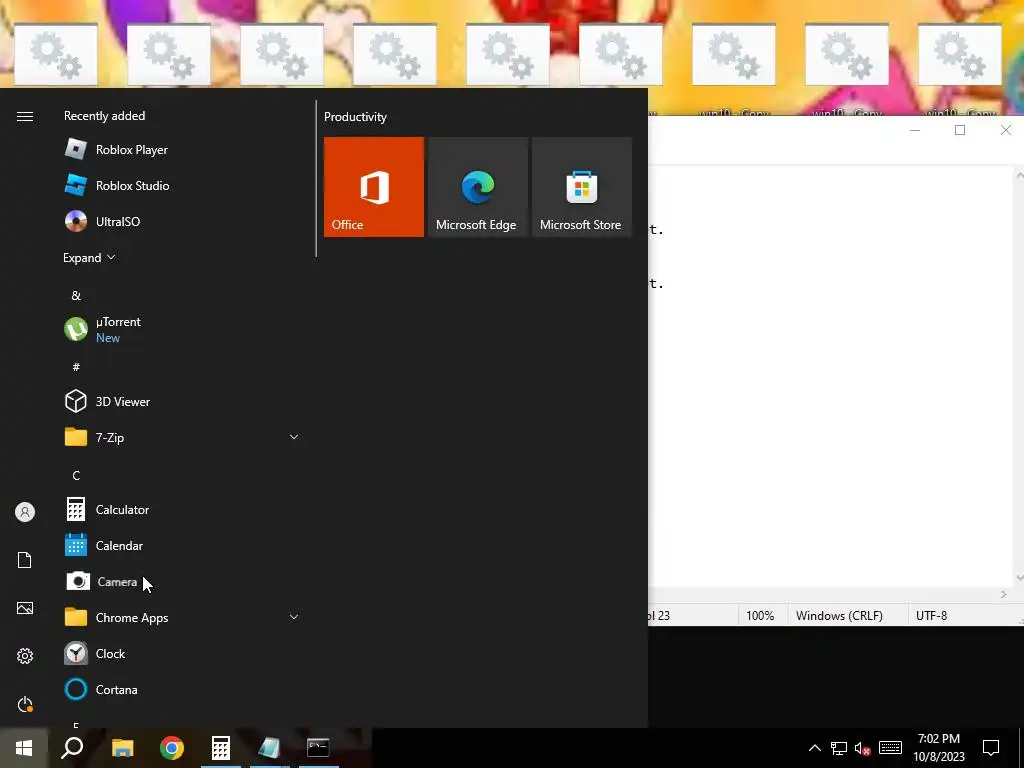
Task: Open the Action Center notifications icon
Action: (x=991, y=748)
